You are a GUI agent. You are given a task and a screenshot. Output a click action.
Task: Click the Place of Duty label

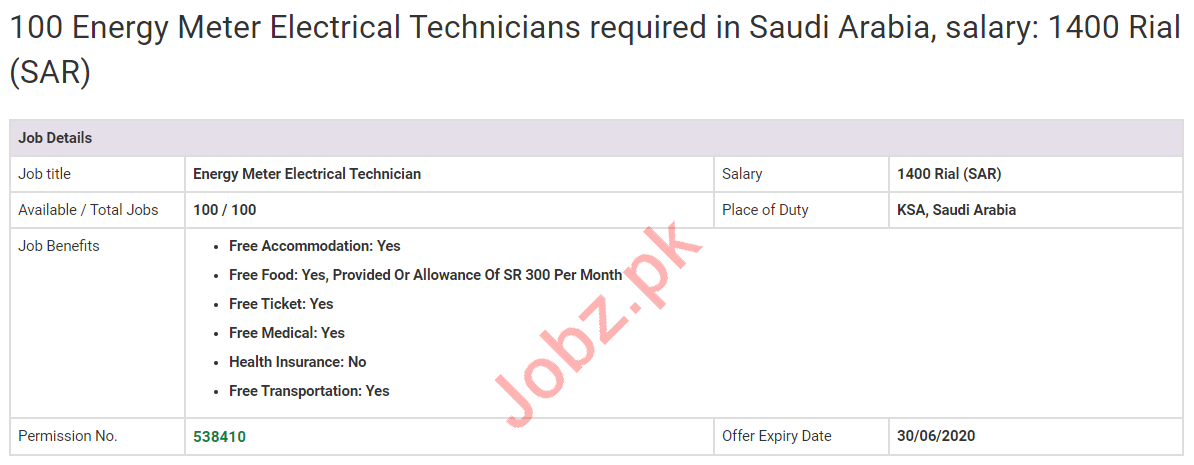click(x=765, y=210)
